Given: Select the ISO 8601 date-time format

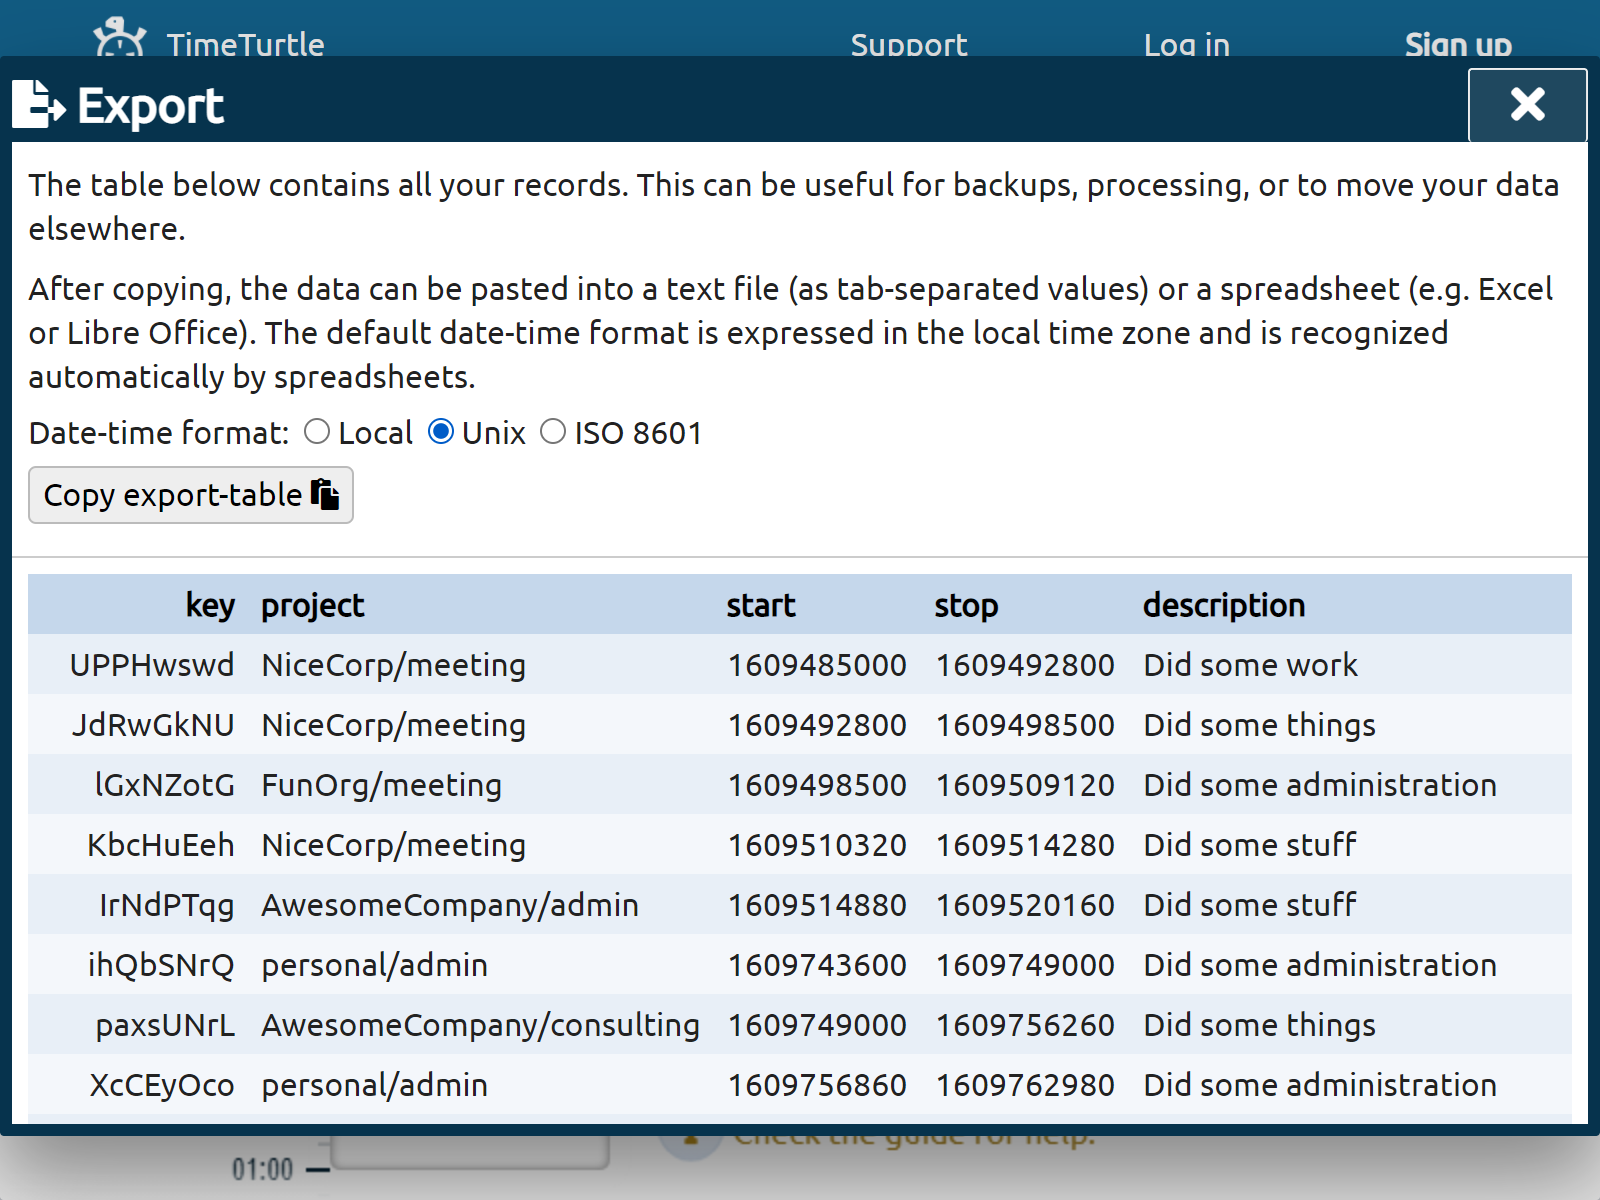Looking at the screenshot, I should 553,432.
